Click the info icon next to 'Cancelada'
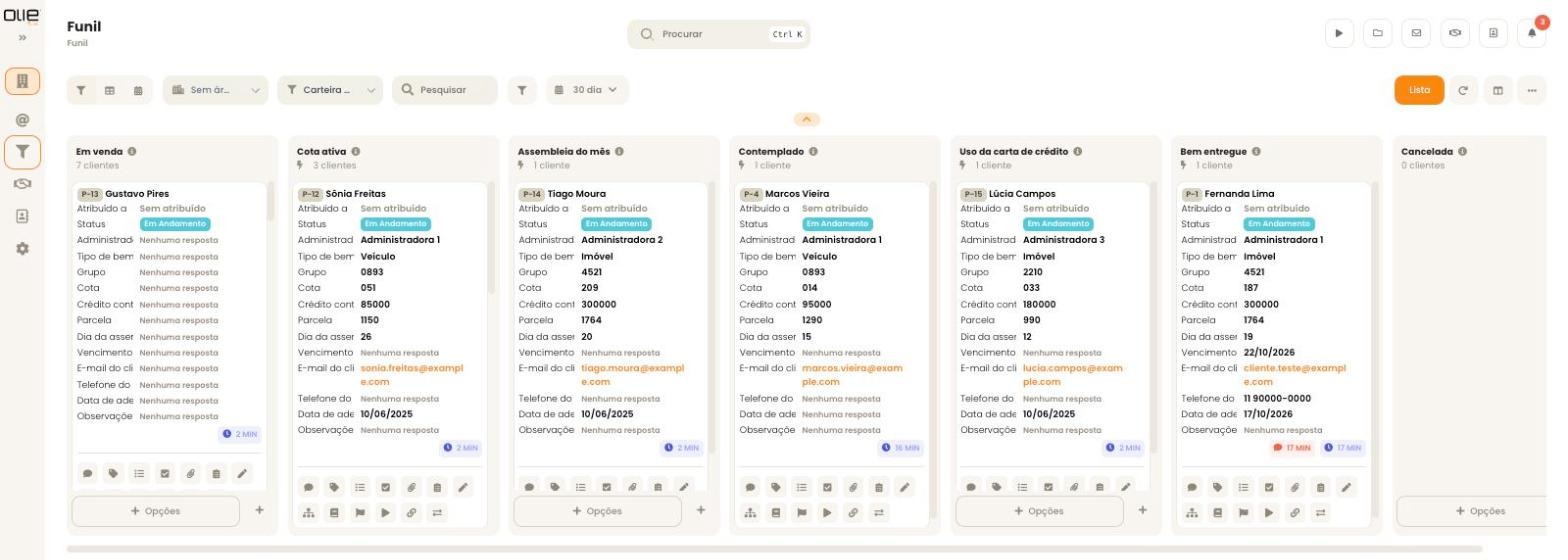 (1462, 152)
